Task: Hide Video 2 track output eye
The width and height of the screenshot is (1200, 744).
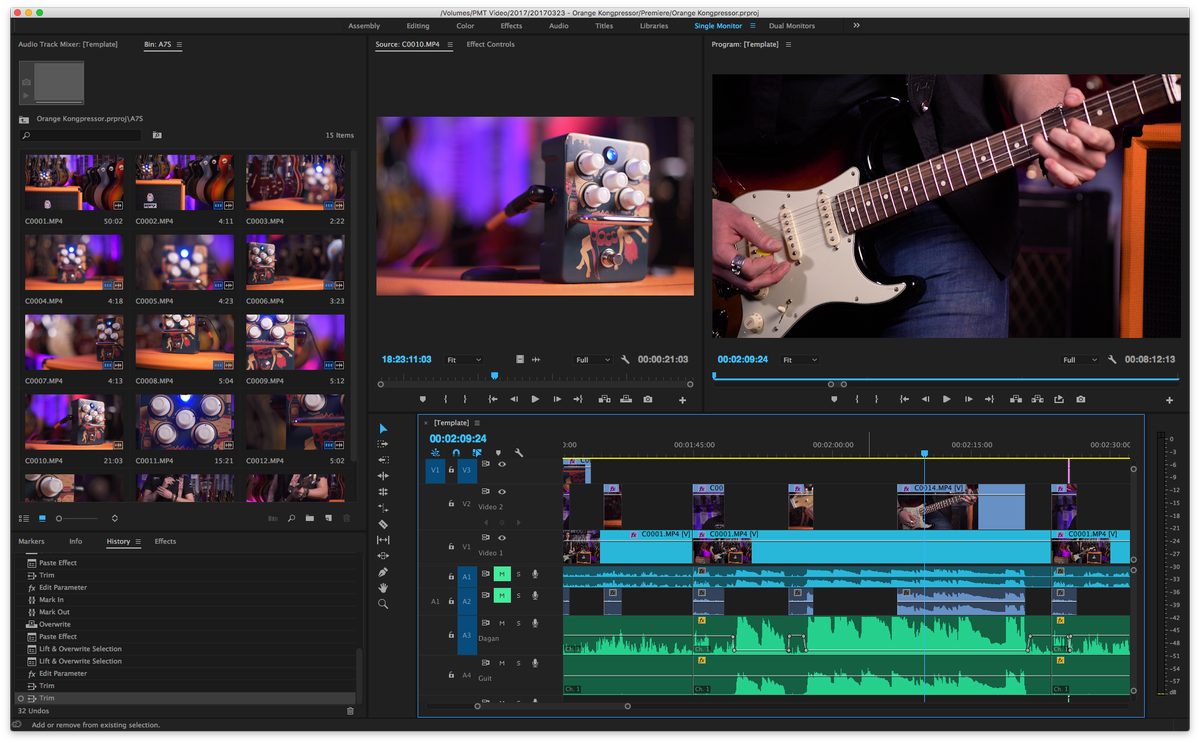Action: (502, 492)
